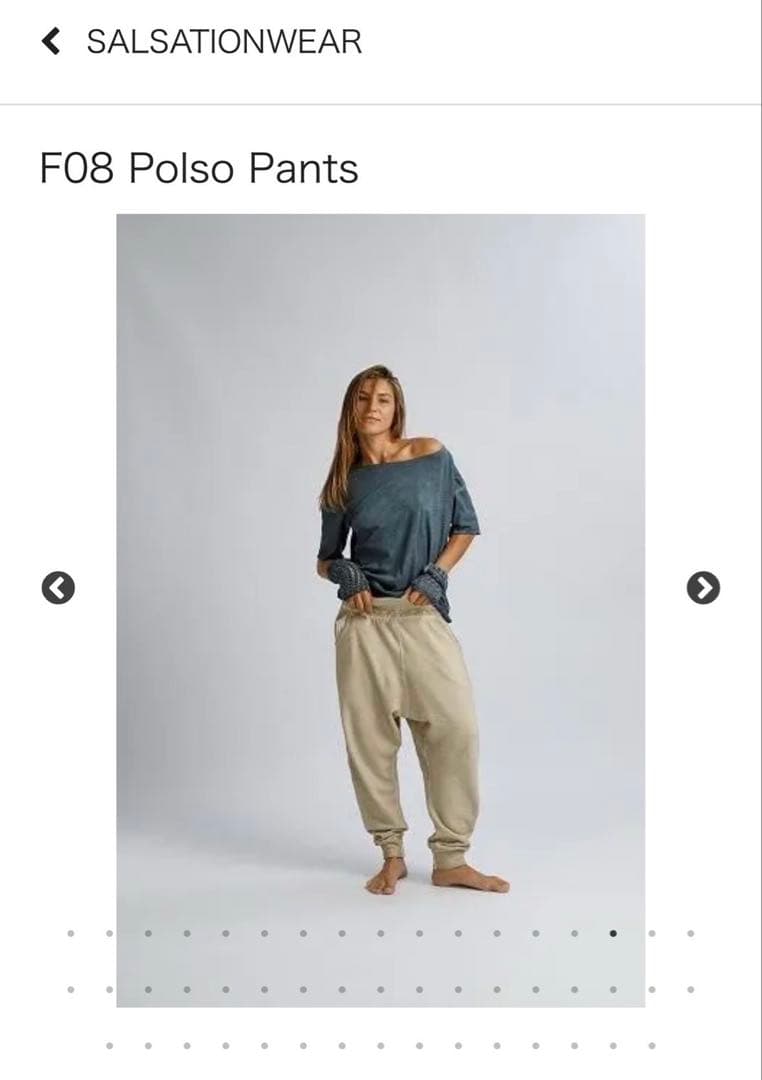
Task: Choose the dot just before the active dot
Action: pyautogui.click(x=575, y=933)
